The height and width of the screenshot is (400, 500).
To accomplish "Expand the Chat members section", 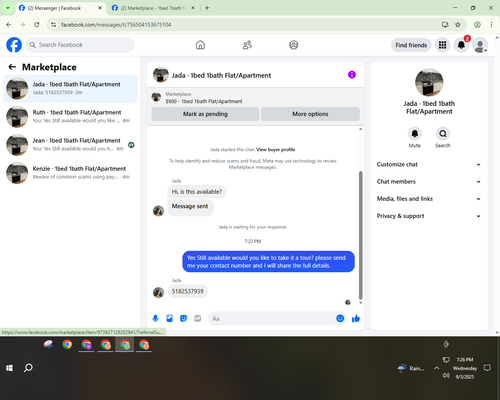I will [429, 182].
